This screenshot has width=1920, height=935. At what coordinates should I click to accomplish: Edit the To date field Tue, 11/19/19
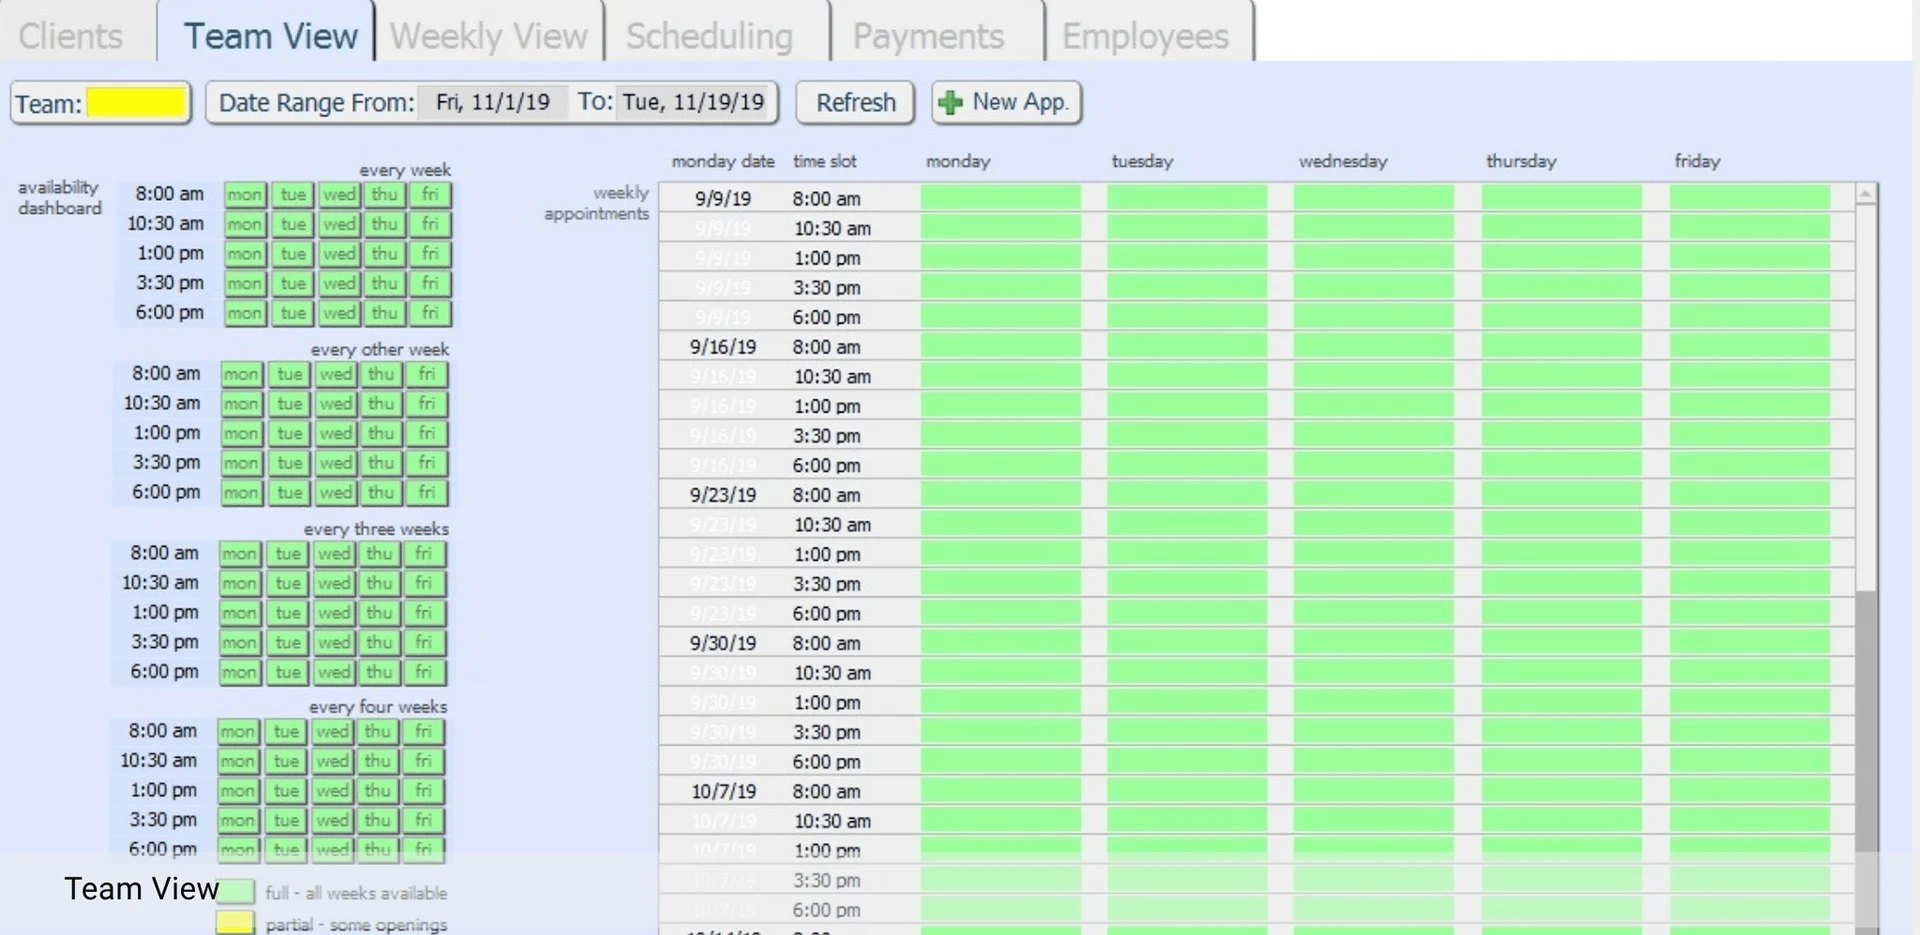click(x=693, y=102)
